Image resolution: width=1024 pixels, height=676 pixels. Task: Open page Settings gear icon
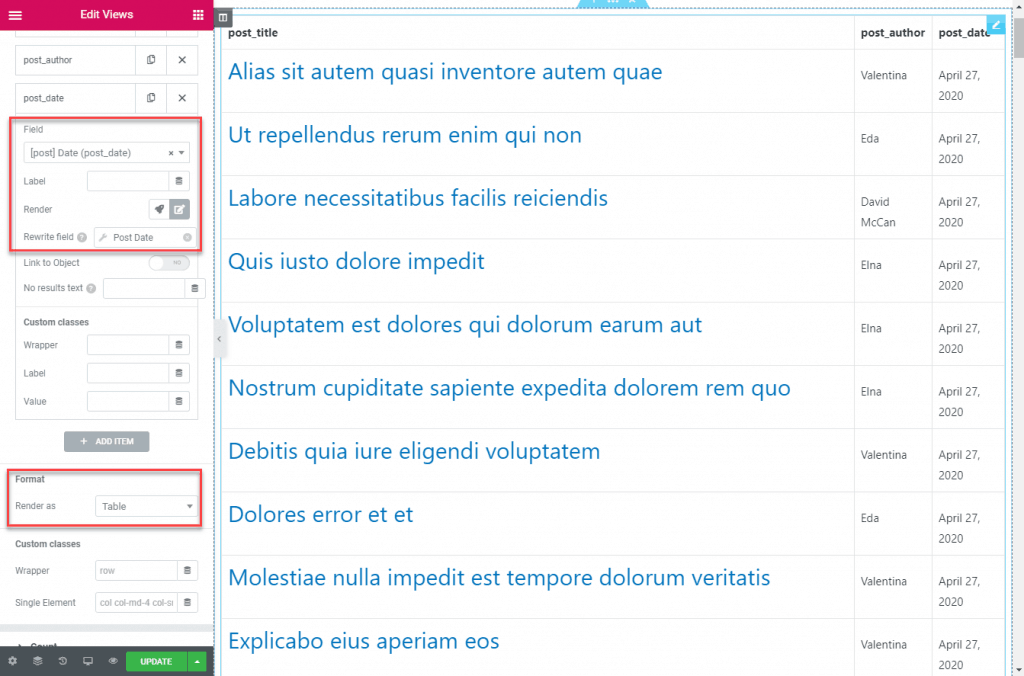pos(12,661)
